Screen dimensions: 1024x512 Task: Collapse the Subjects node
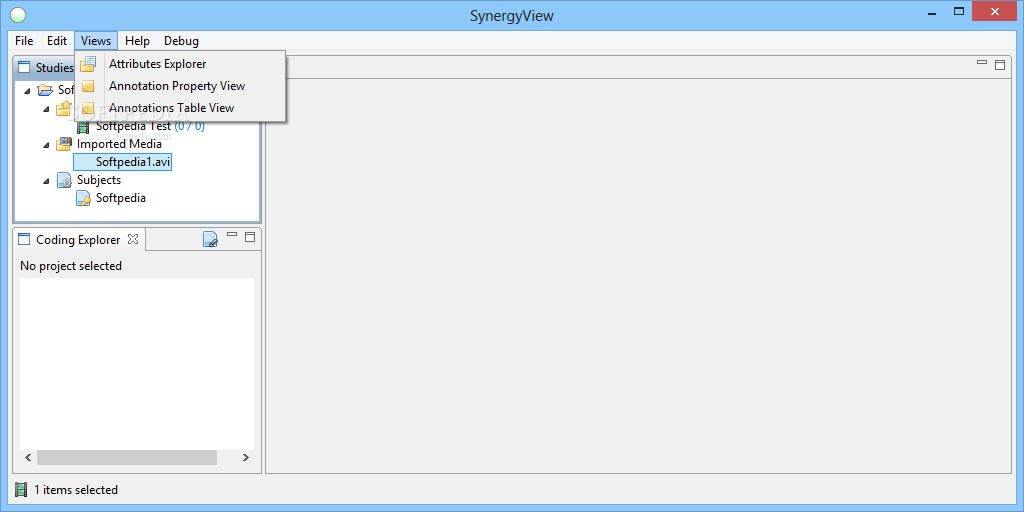point(46,180)
